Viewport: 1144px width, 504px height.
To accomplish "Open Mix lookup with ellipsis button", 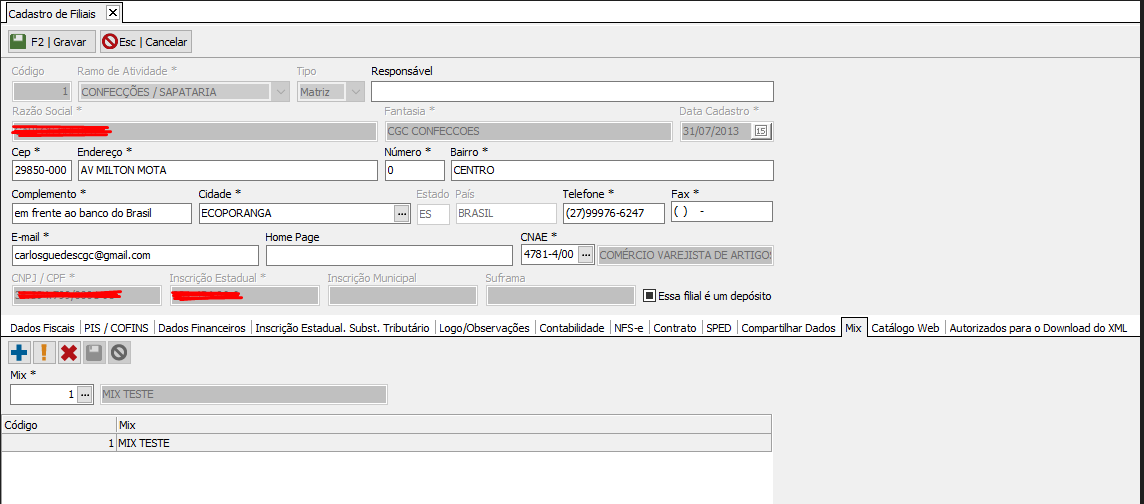I will point(85,394).
